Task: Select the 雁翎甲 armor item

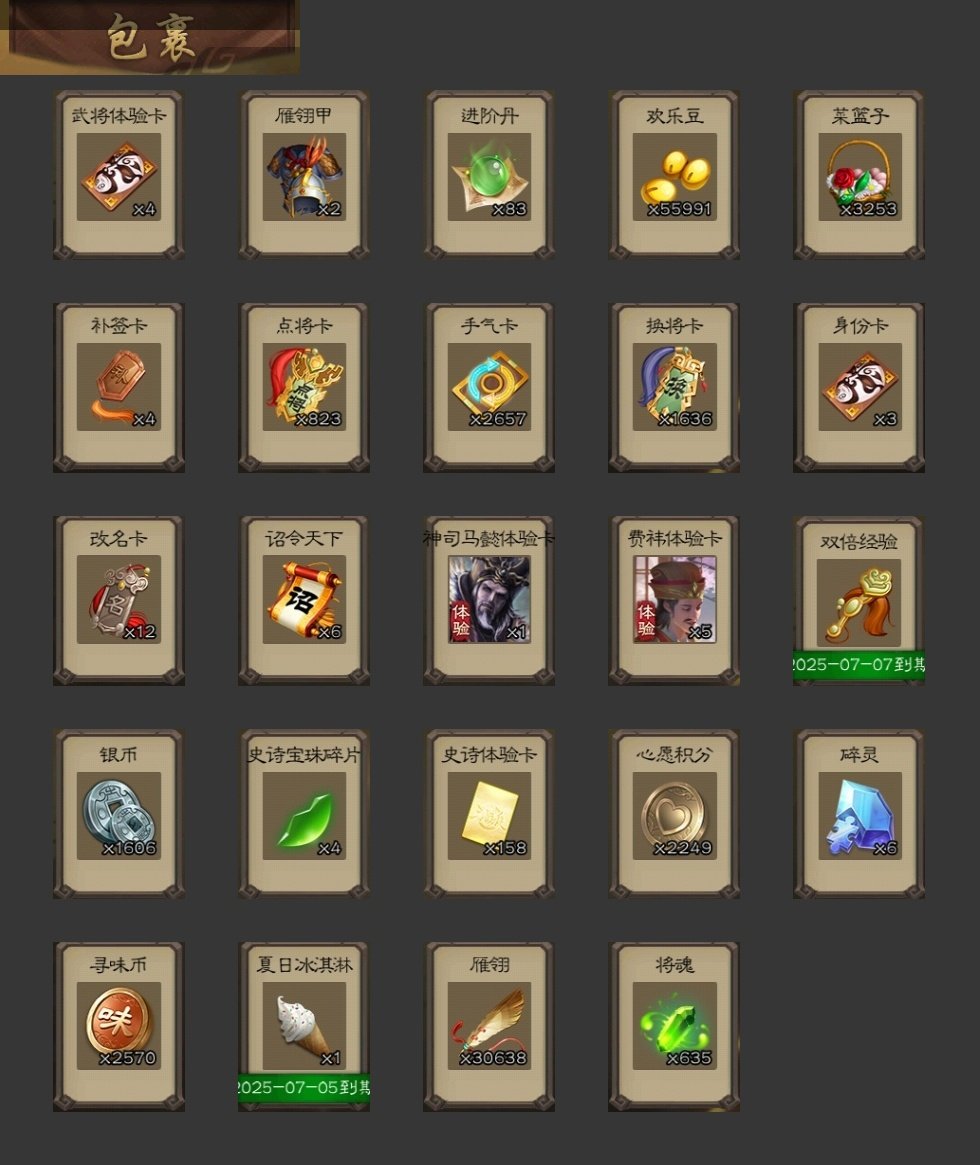Action: [304, 175]
